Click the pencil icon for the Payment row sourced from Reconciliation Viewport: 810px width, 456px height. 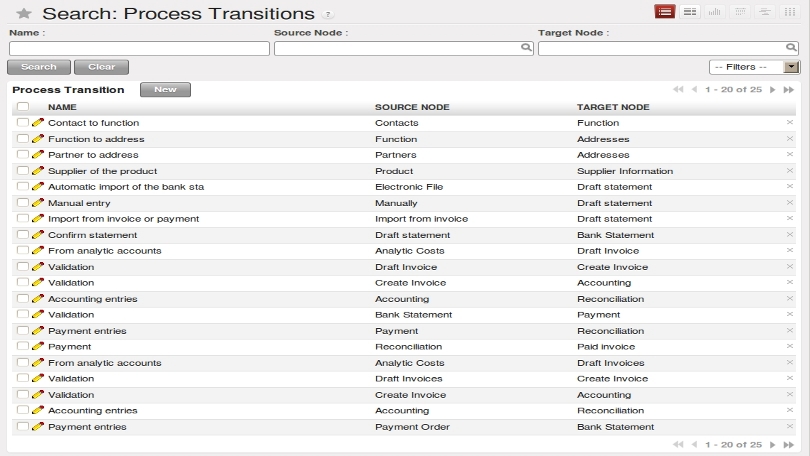coord(38,347)
